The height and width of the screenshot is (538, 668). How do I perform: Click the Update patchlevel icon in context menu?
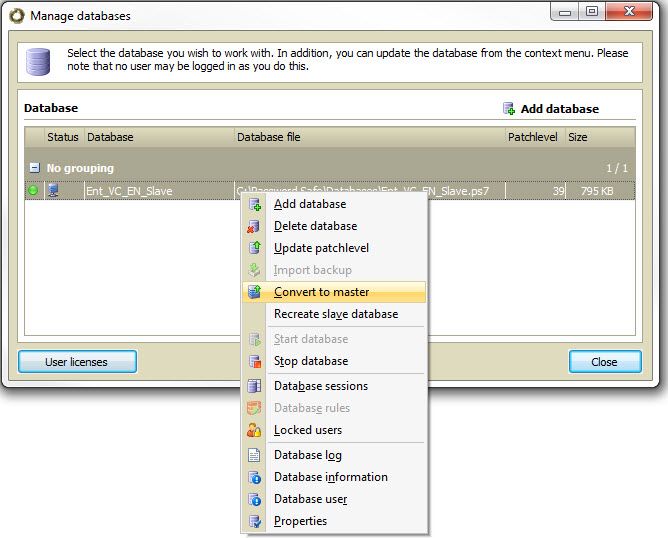click(255, 248)
